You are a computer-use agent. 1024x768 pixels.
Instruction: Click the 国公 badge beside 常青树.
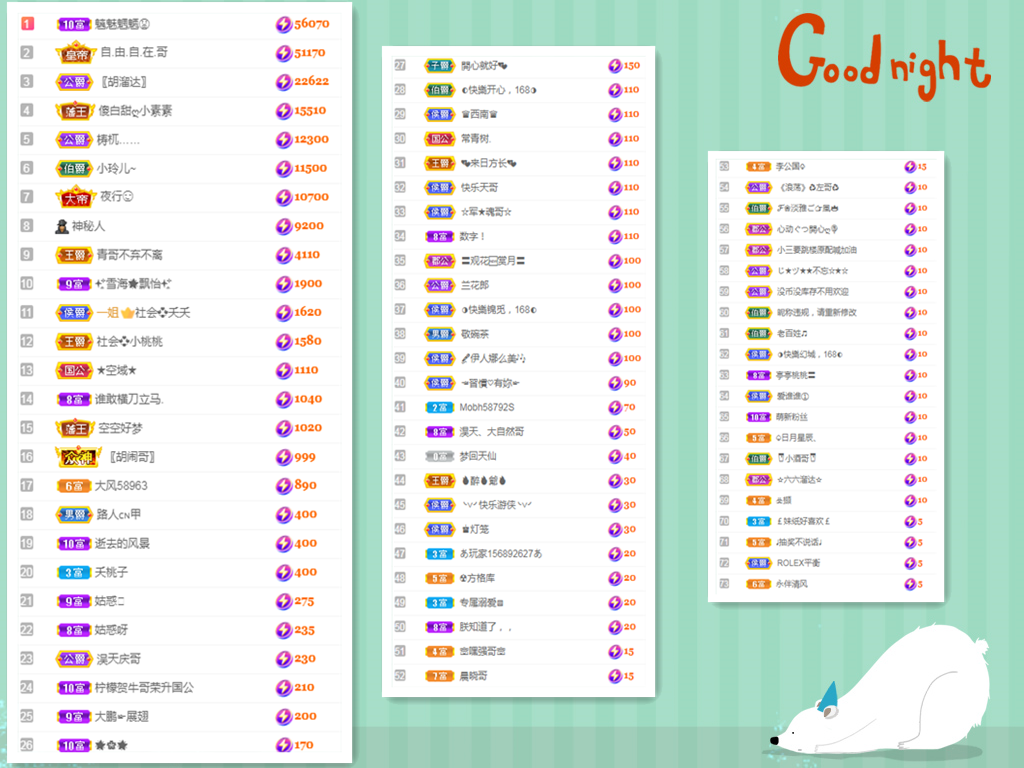439,138
